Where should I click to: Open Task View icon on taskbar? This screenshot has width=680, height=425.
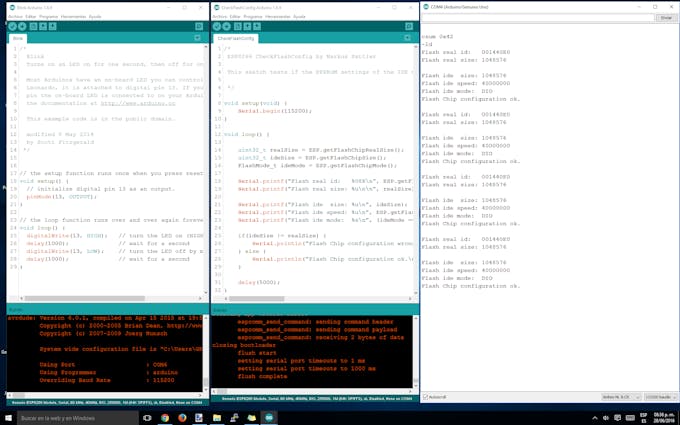click(x=147, y=418)
